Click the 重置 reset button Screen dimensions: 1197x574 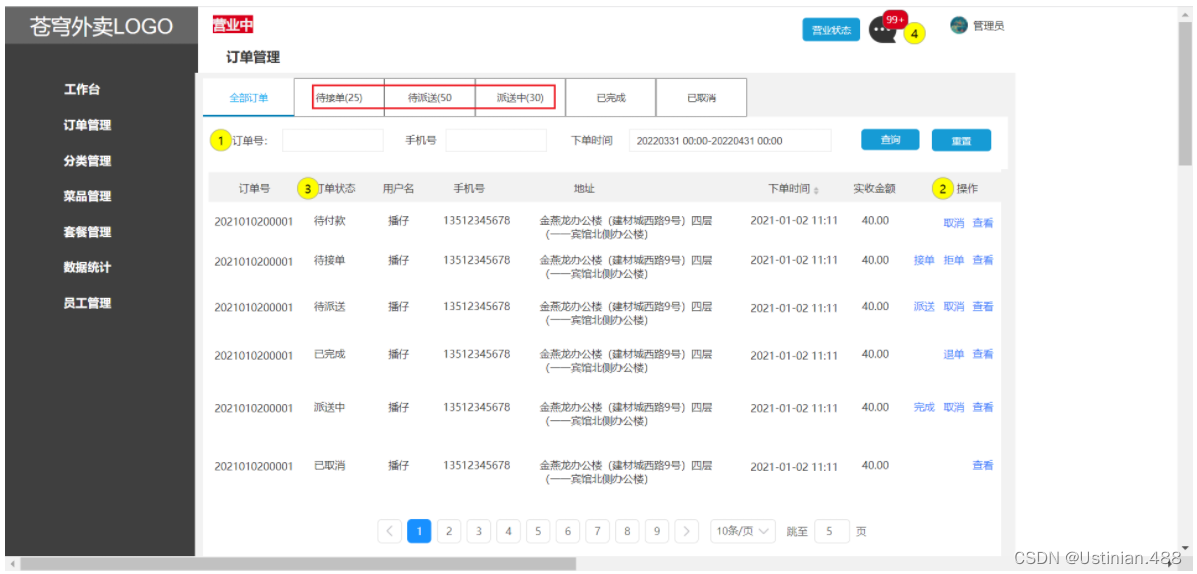[961, 140]
